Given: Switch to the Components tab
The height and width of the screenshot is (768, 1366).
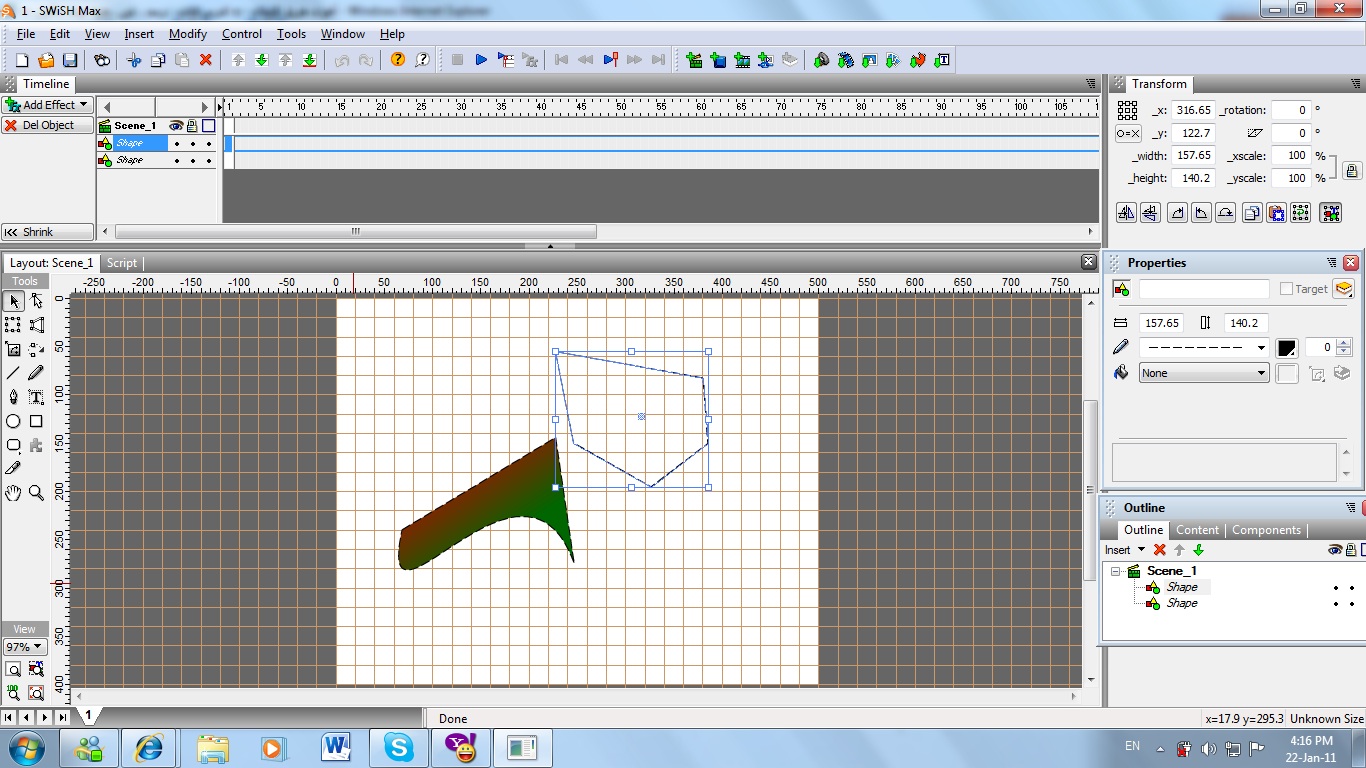Looking at the screenshot, I should click(1266, 530).
